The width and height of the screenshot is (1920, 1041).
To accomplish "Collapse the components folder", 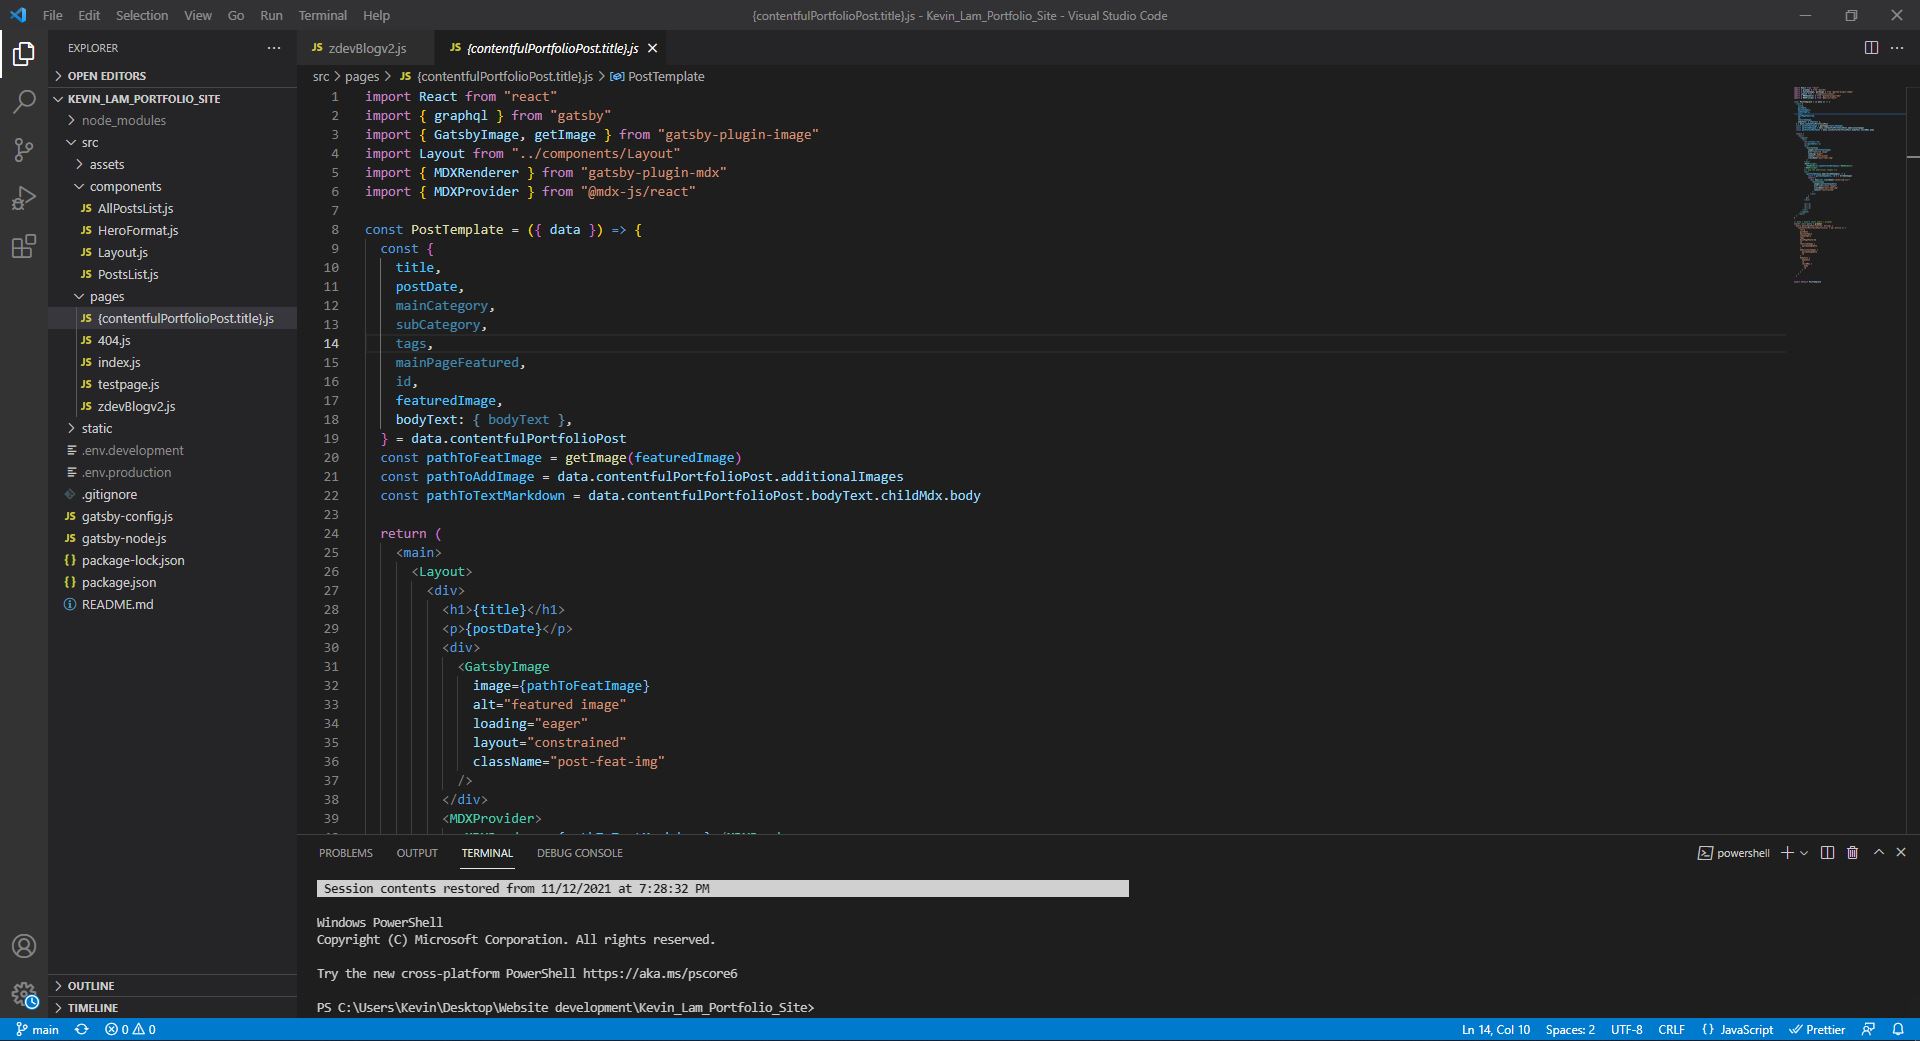I will [x=125, y=186].
